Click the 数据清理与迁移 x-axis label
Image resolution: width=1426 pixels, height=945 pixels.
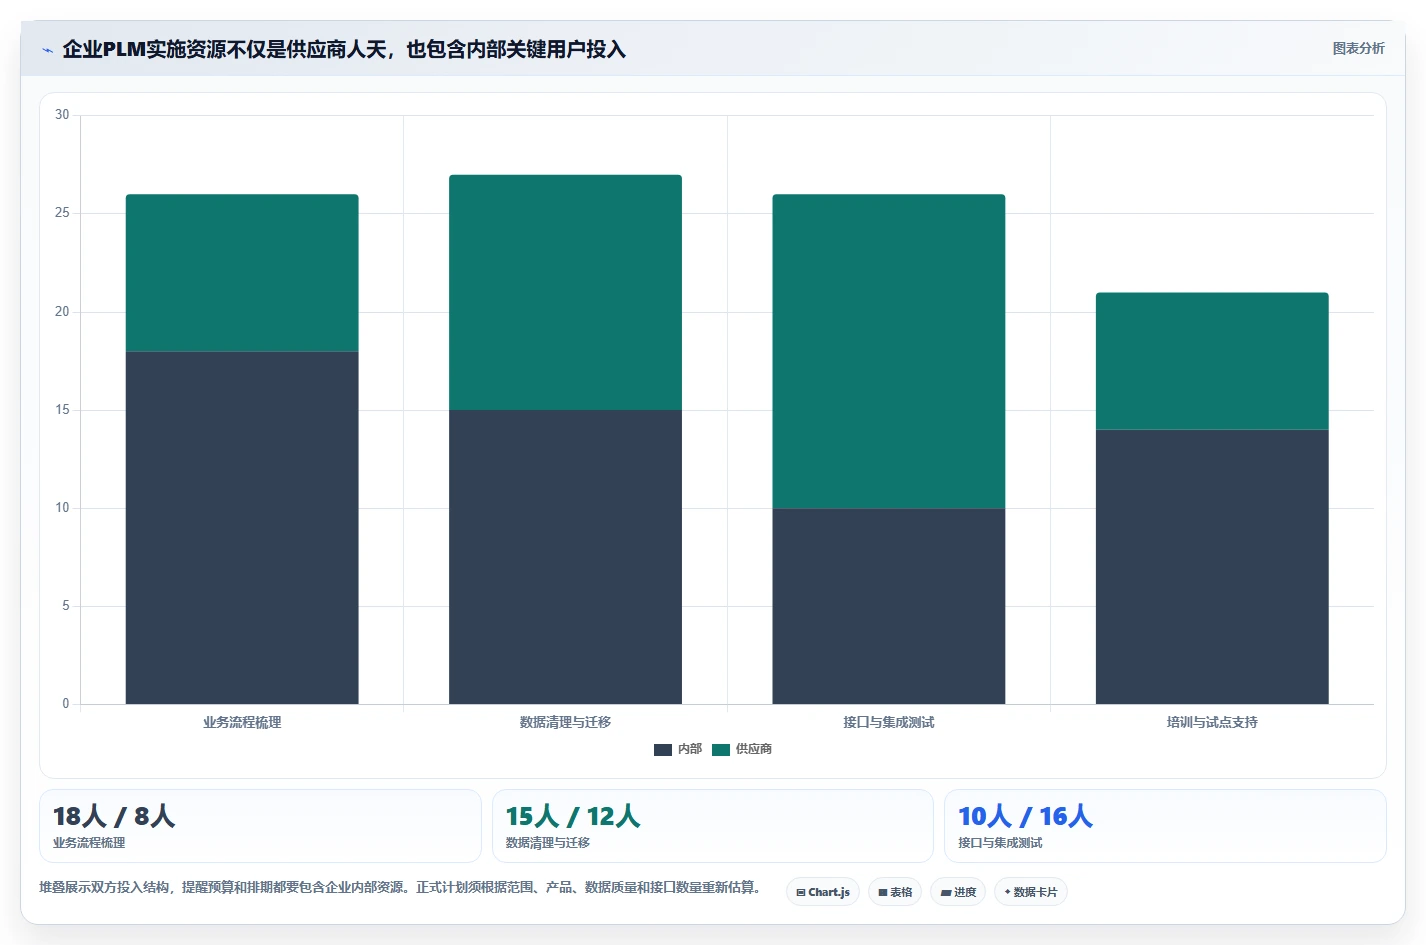coord(565,722)
